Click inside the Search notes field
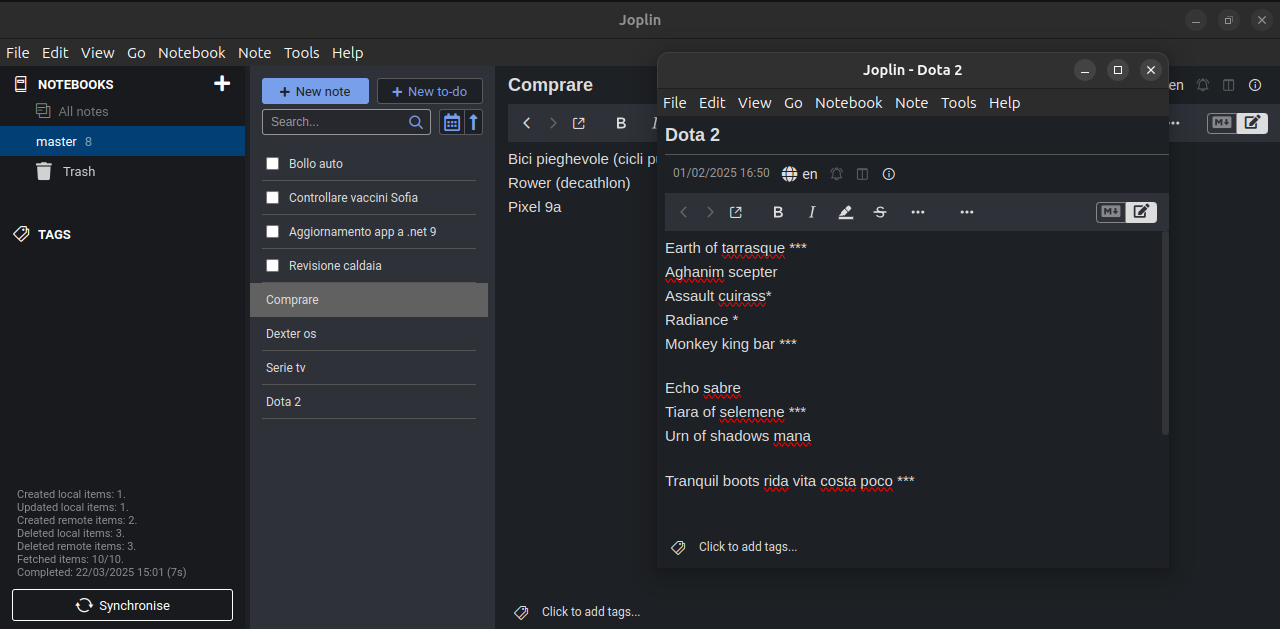 [340, 121]
